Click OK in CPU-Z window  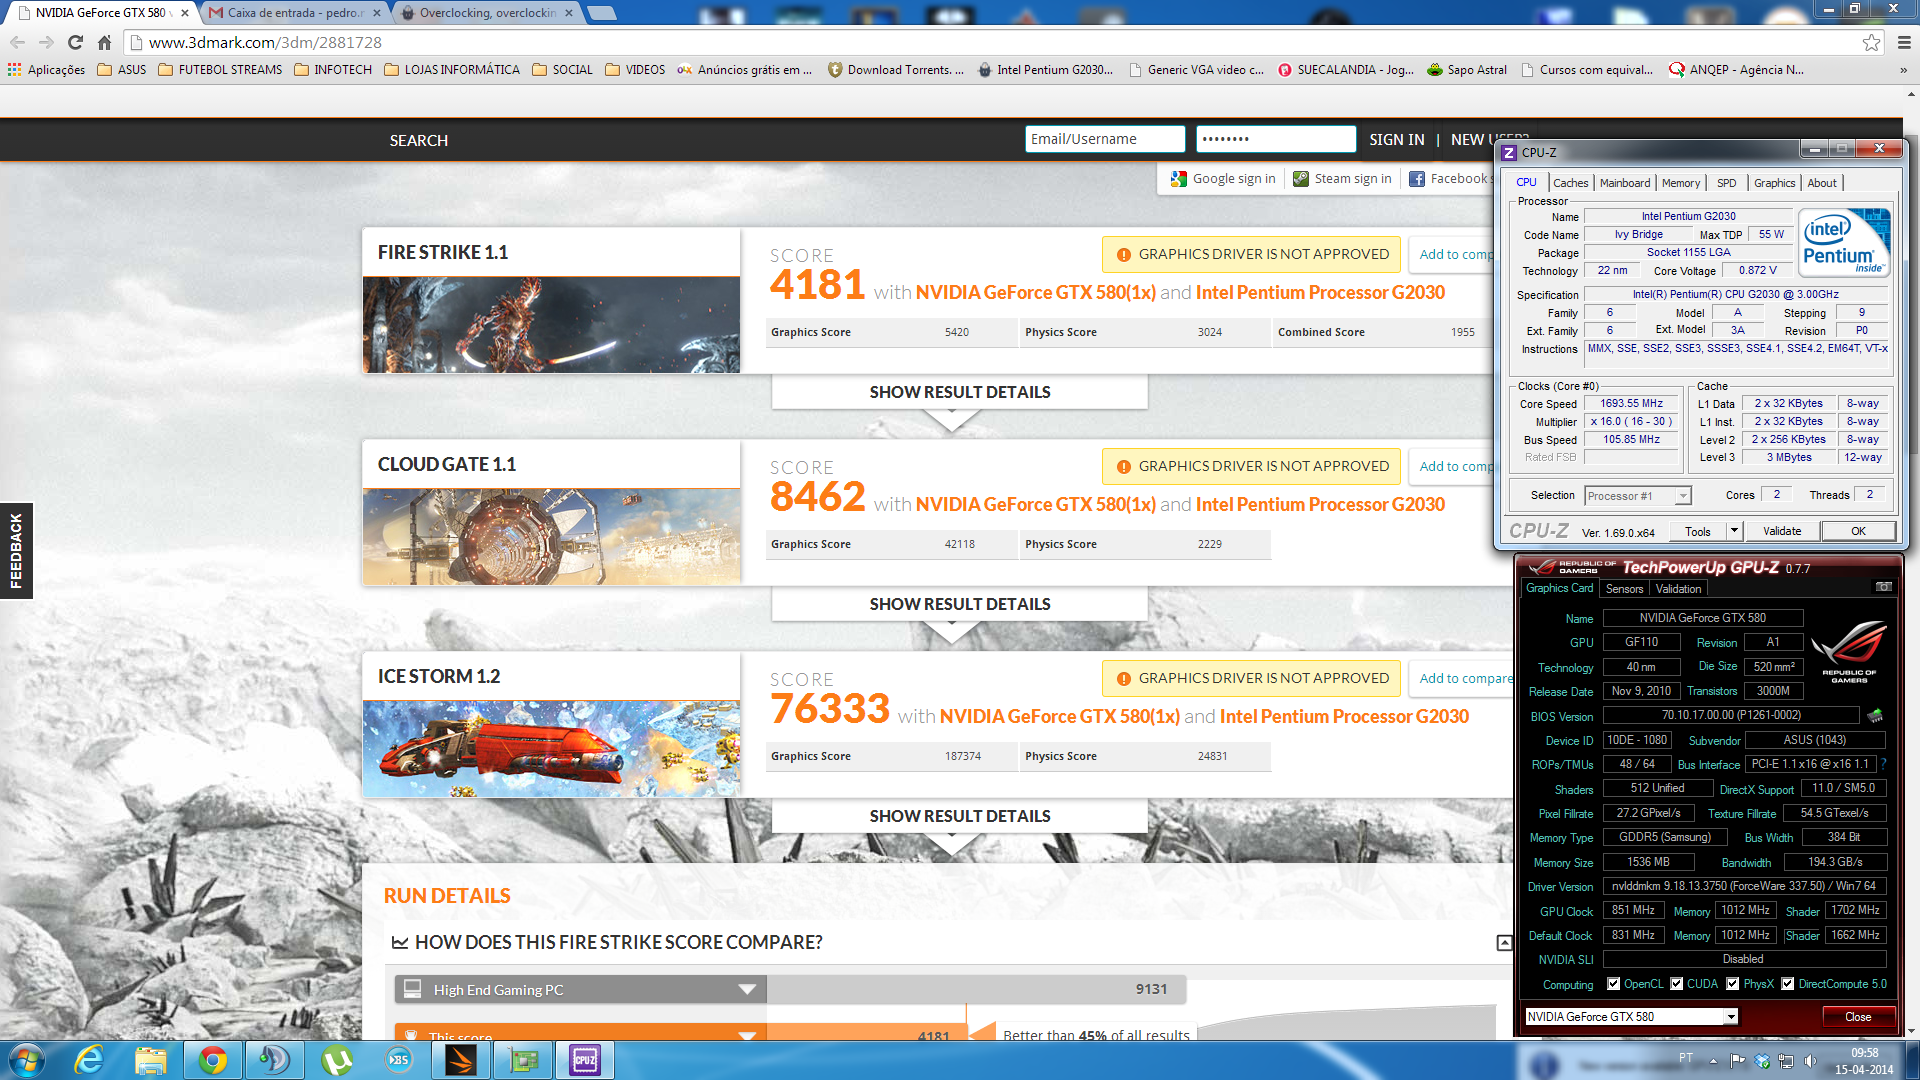pos(1858,531)
